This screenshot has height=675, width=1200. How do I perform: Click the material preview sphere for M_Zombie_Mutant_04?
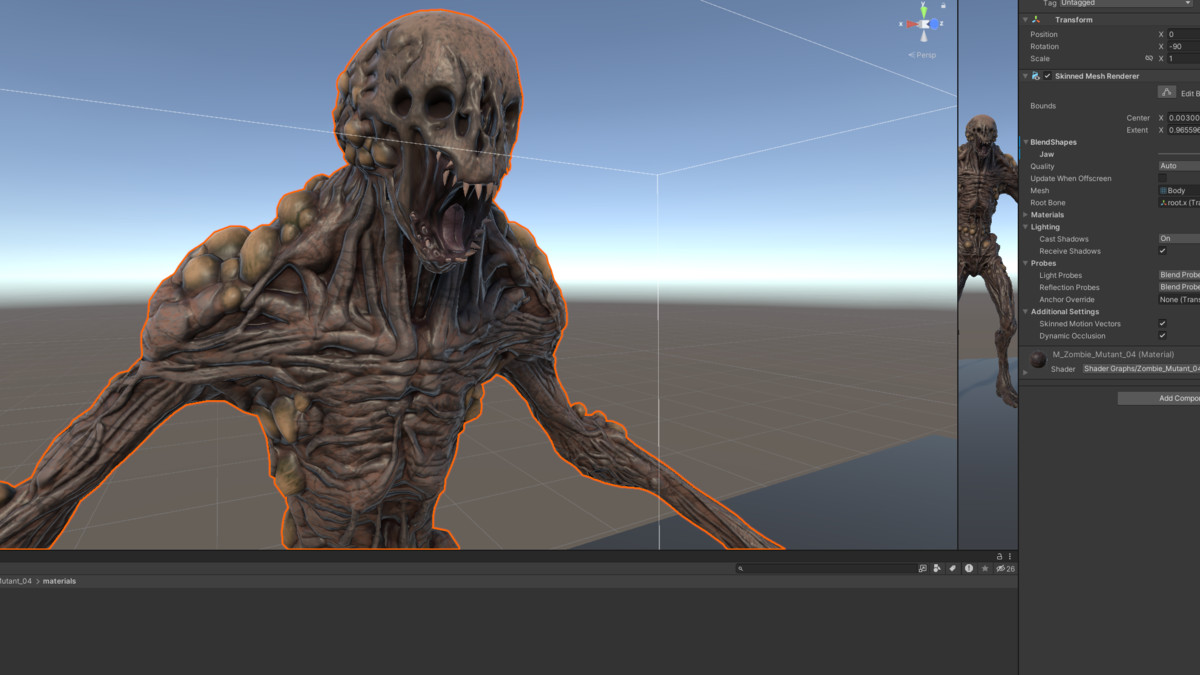1039,360
